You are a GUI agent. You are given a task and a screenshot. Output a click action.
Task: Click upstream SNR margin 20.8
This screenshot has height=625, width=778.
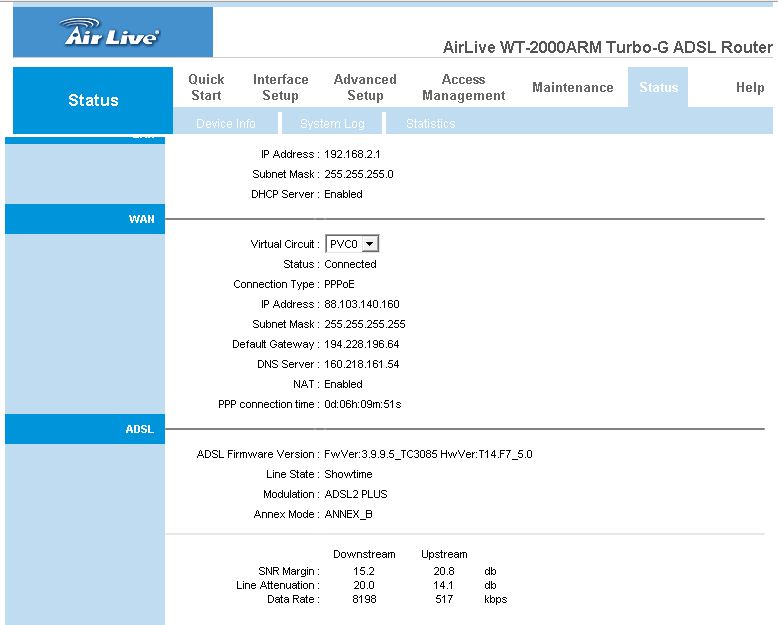[444, 571]
